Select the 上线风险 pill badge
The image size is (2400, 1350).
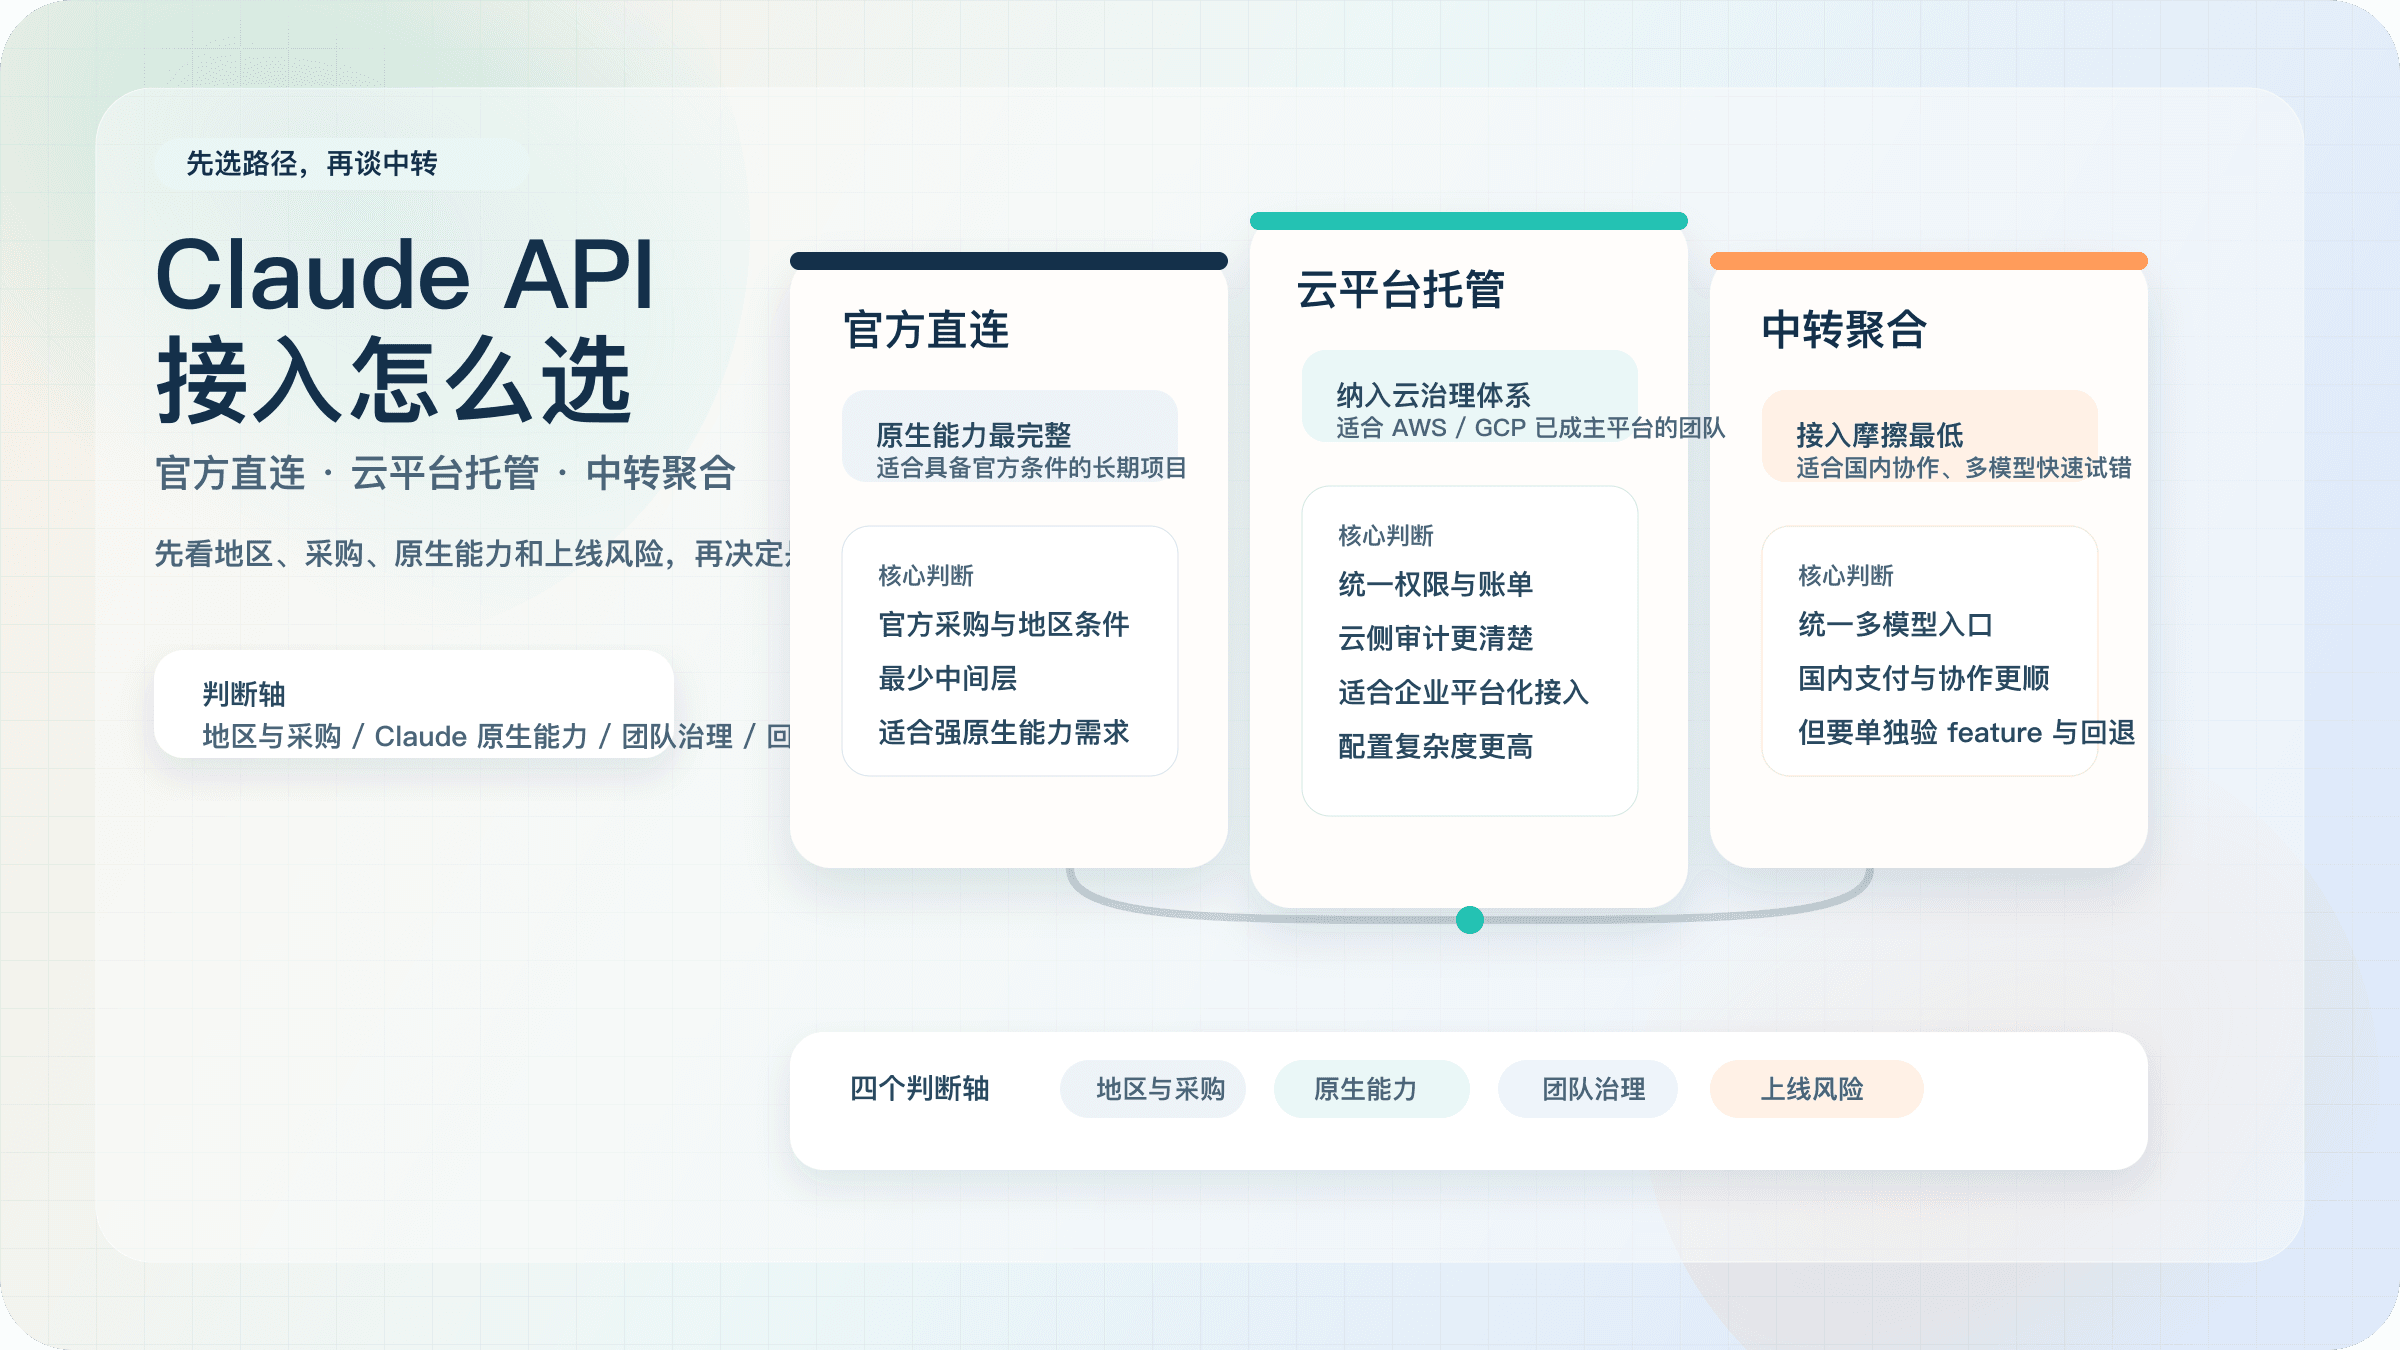tap(1815, 1089)
